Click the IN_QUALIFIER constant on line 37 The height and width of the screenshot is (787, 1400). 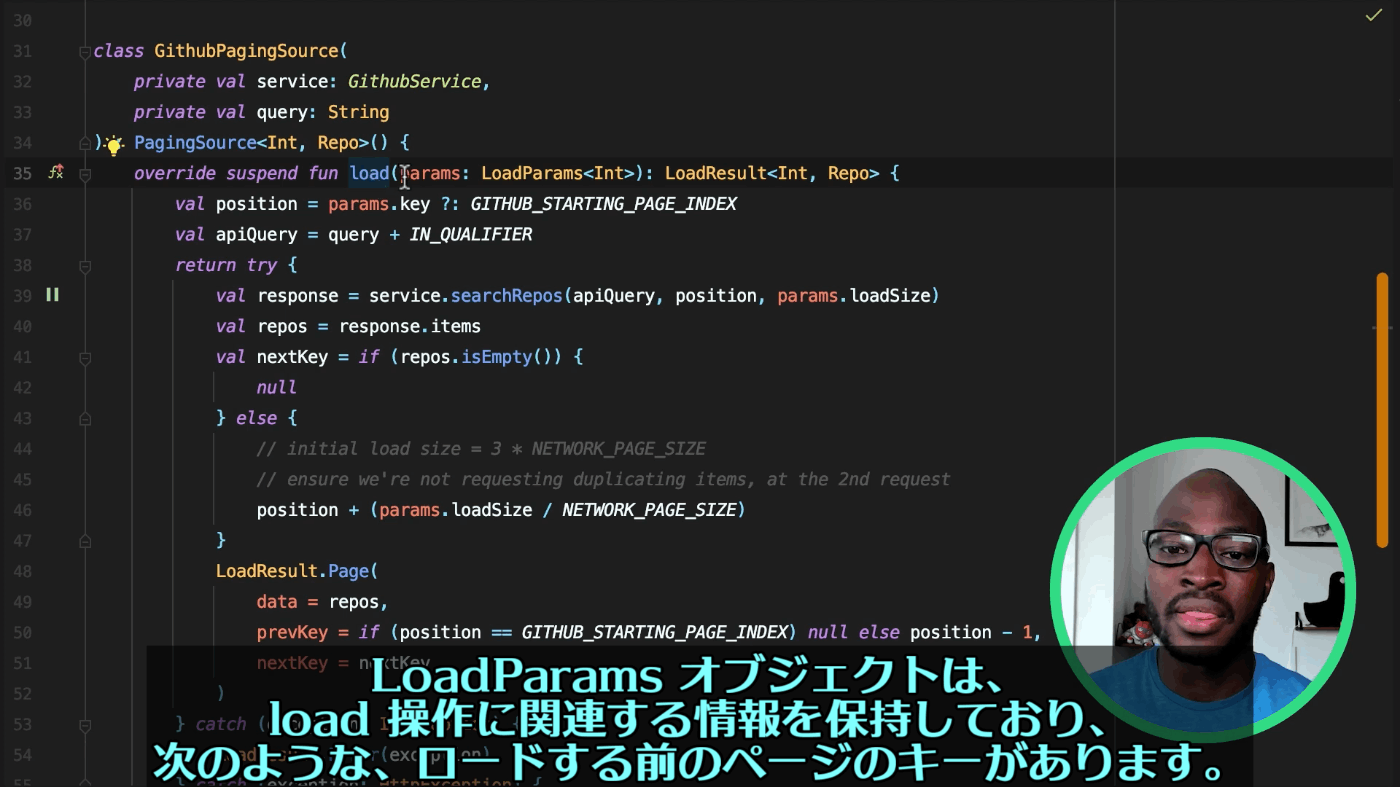(x=470, y=235)
